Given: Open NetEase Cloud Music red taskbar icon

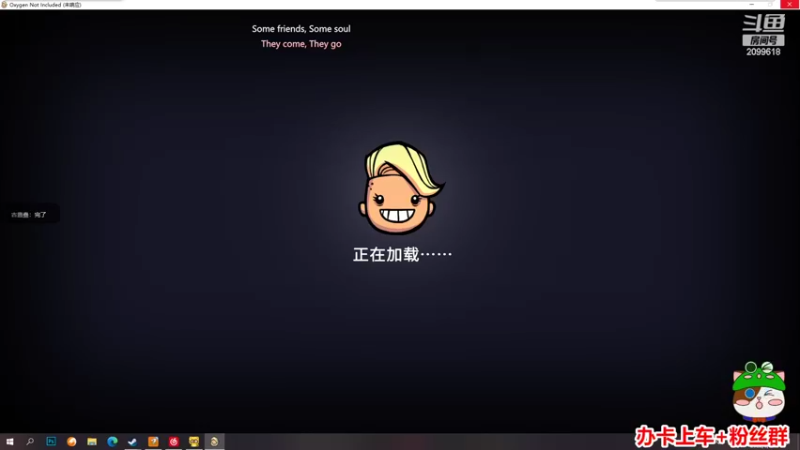Looking at the screenshot, I should 173,441.
